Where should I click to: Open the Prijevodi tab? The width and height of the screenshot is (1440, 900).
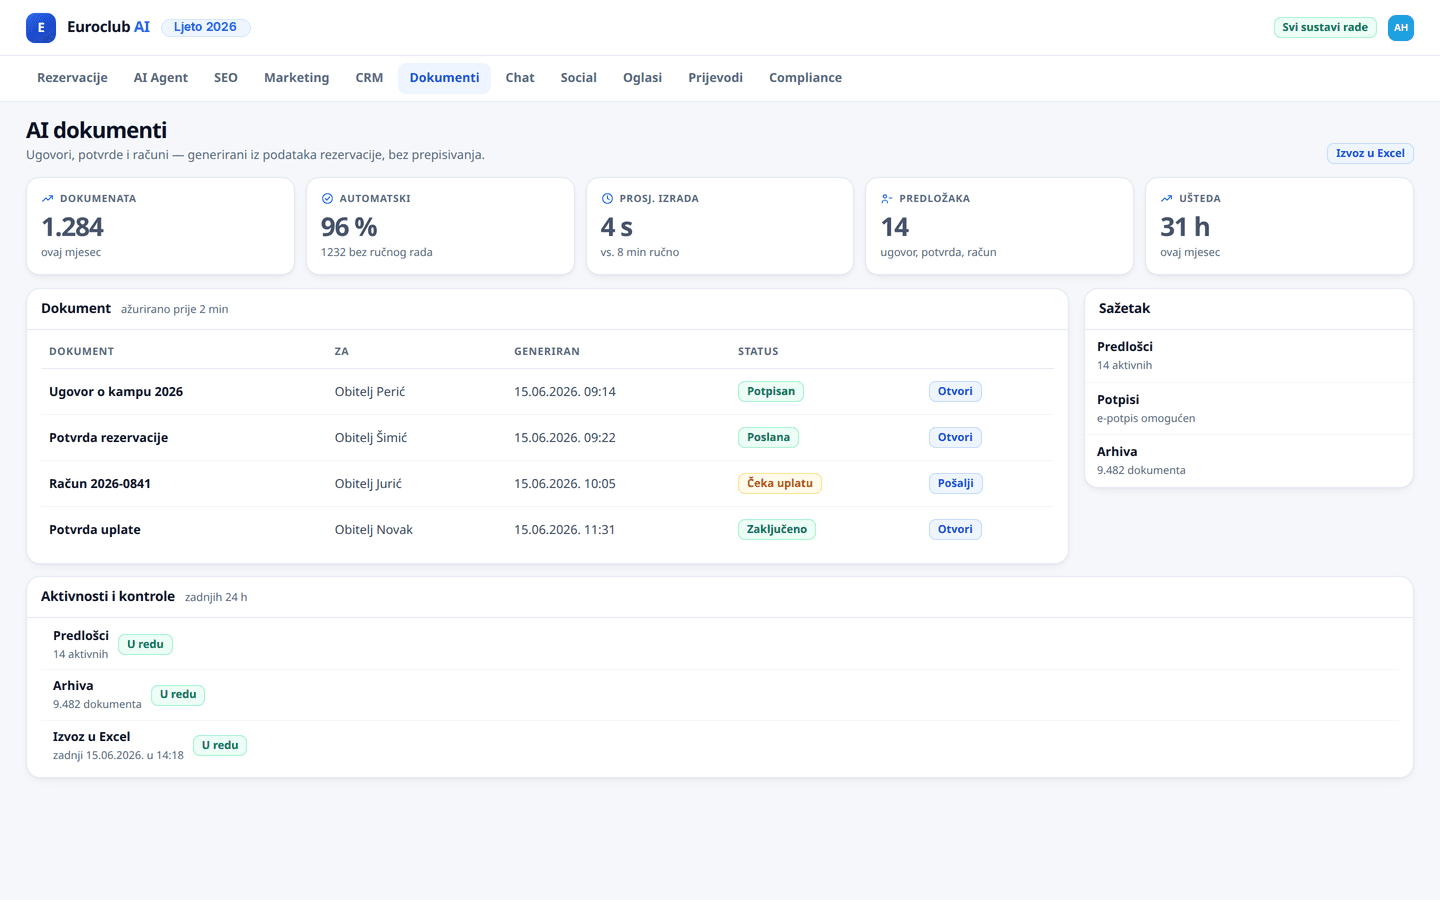715,78
